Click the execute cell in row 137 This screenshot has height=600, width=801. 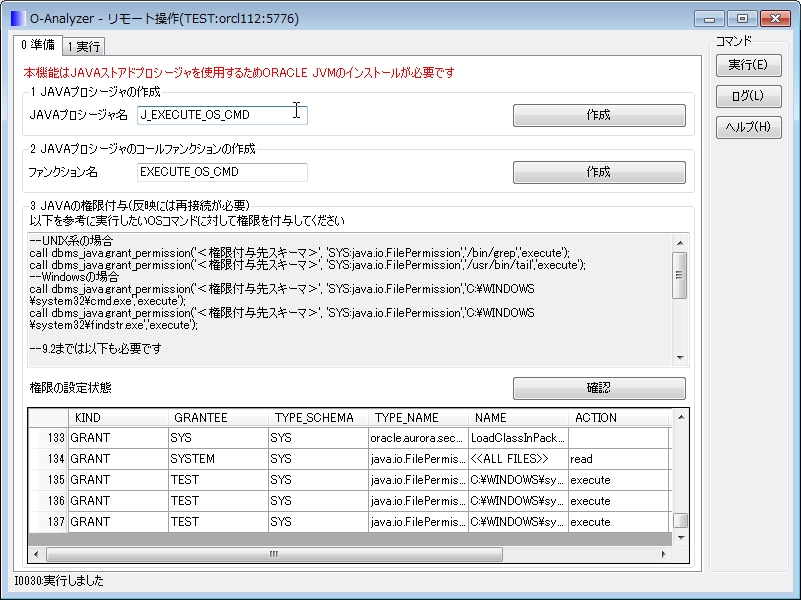coord(619,522)
